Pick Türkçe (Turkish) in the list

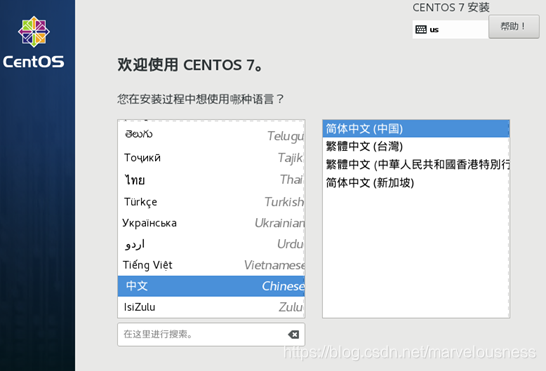(x=211, y=202)
